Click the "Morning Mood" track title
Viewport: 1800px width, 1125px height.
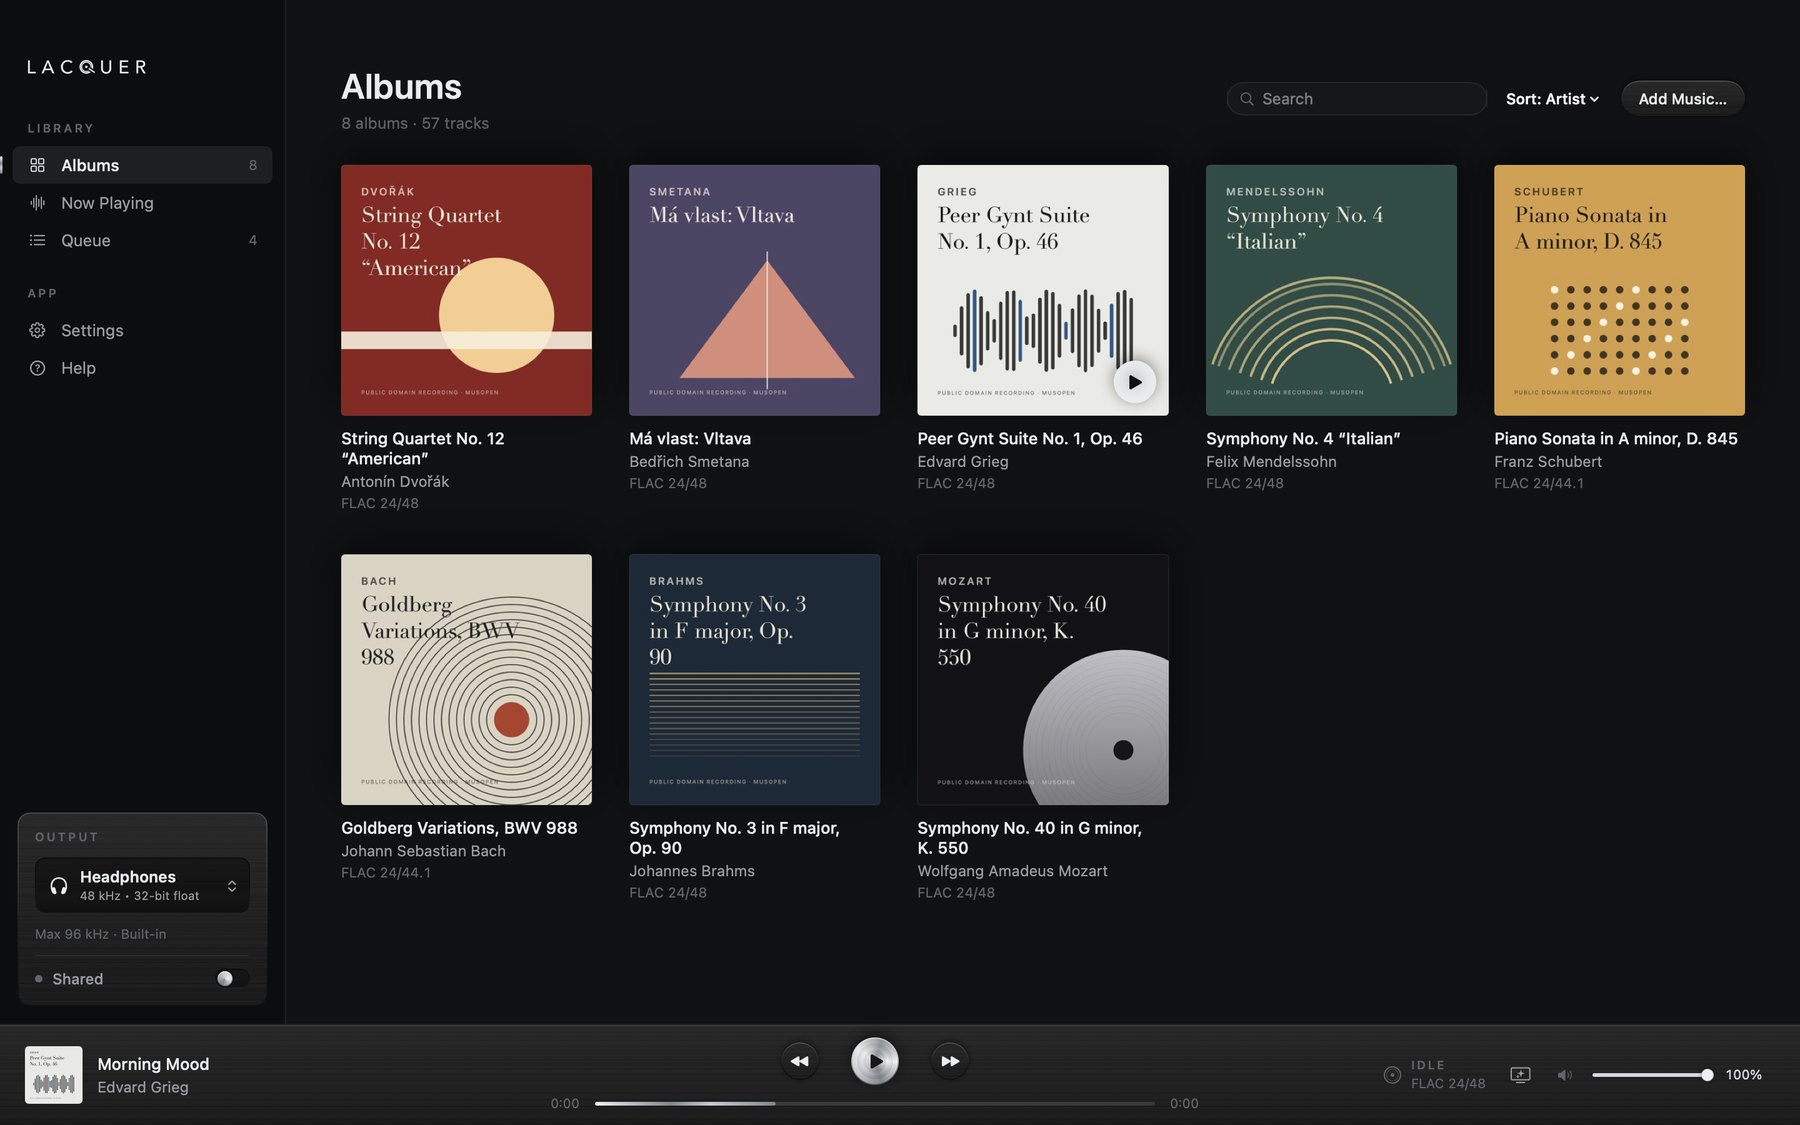click(x=153, y=1064)
